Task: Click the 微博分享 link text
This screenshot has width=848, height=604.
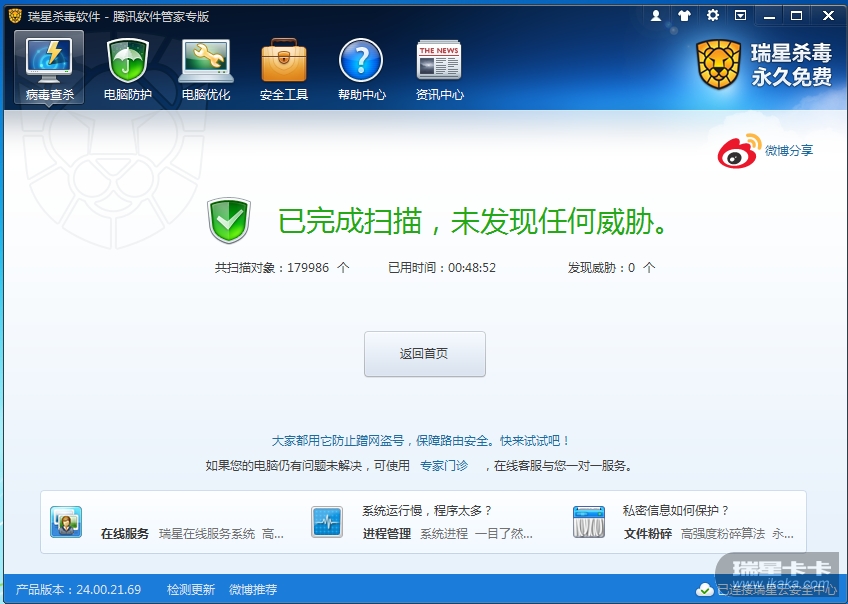Action: [x=789, y=150]
